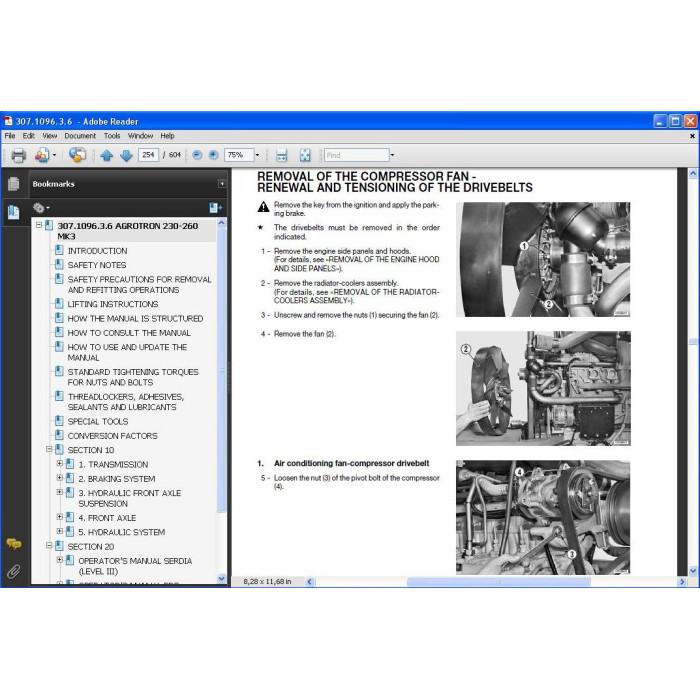Open the email/send document icon

42,155
